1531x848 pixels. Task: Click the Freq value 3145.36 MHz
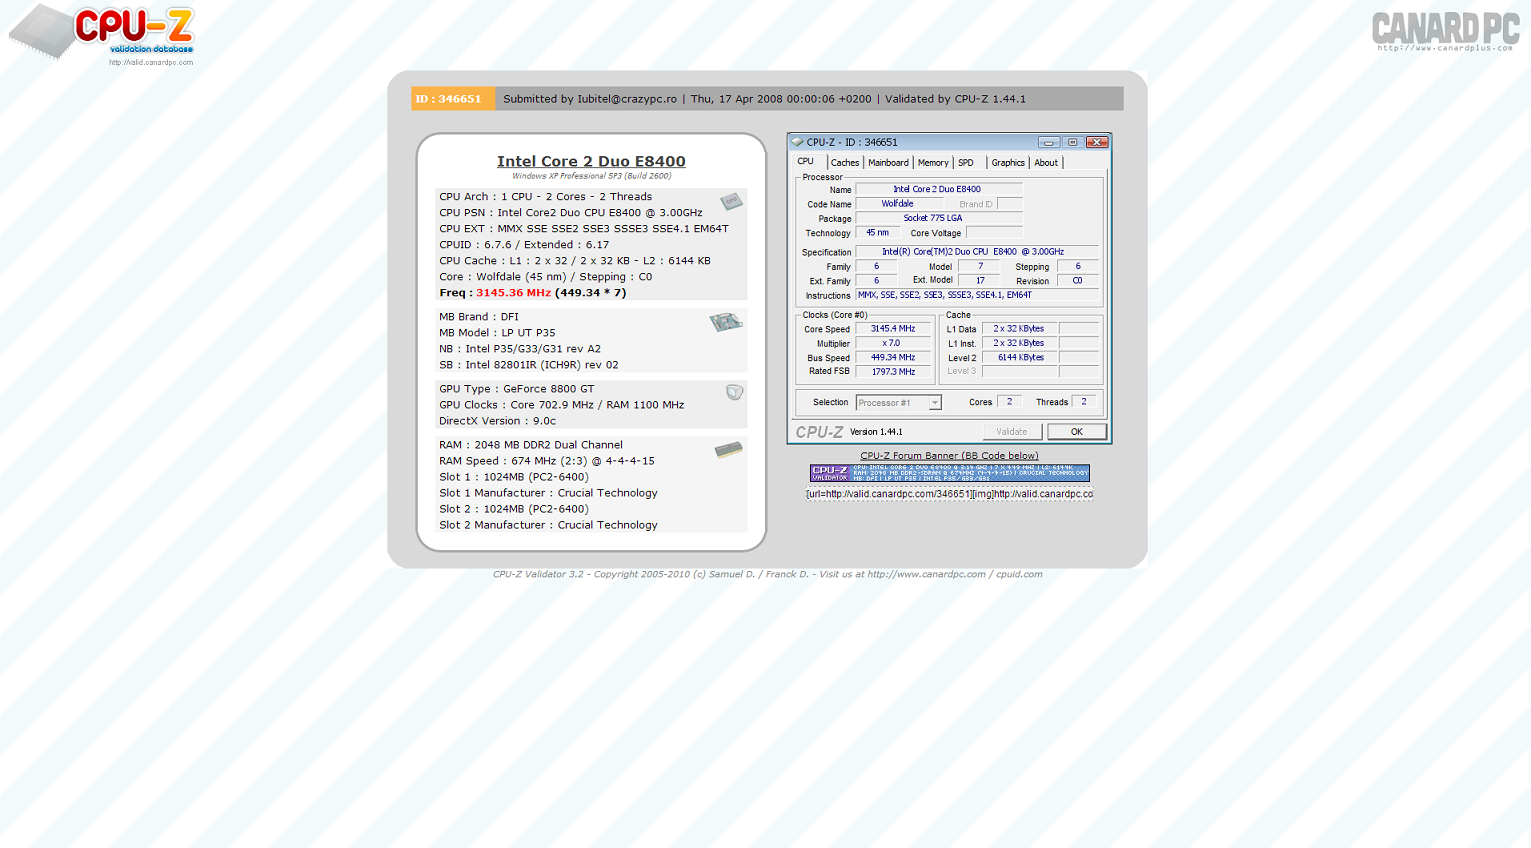[513, 293]
